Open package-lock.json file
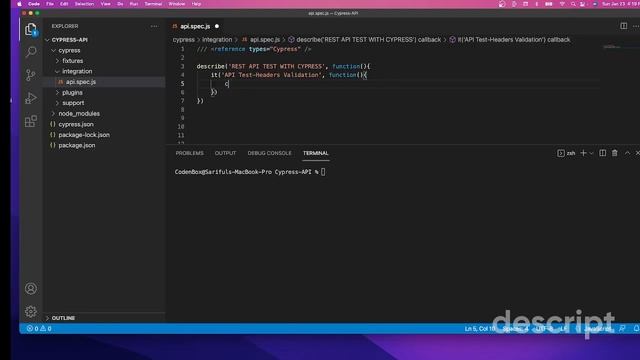The height and width of the screenshot is (360, 640). click(x=84, y=135)
